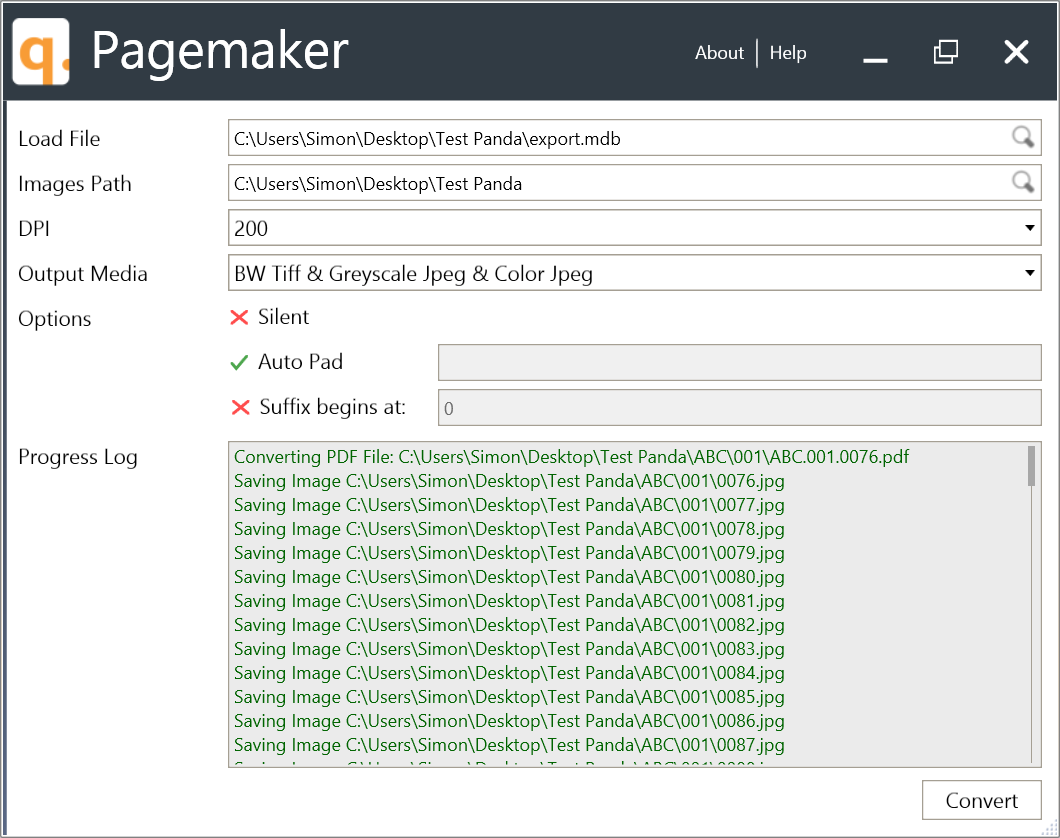Select log line Saving Image 0086.jpg

509,721
